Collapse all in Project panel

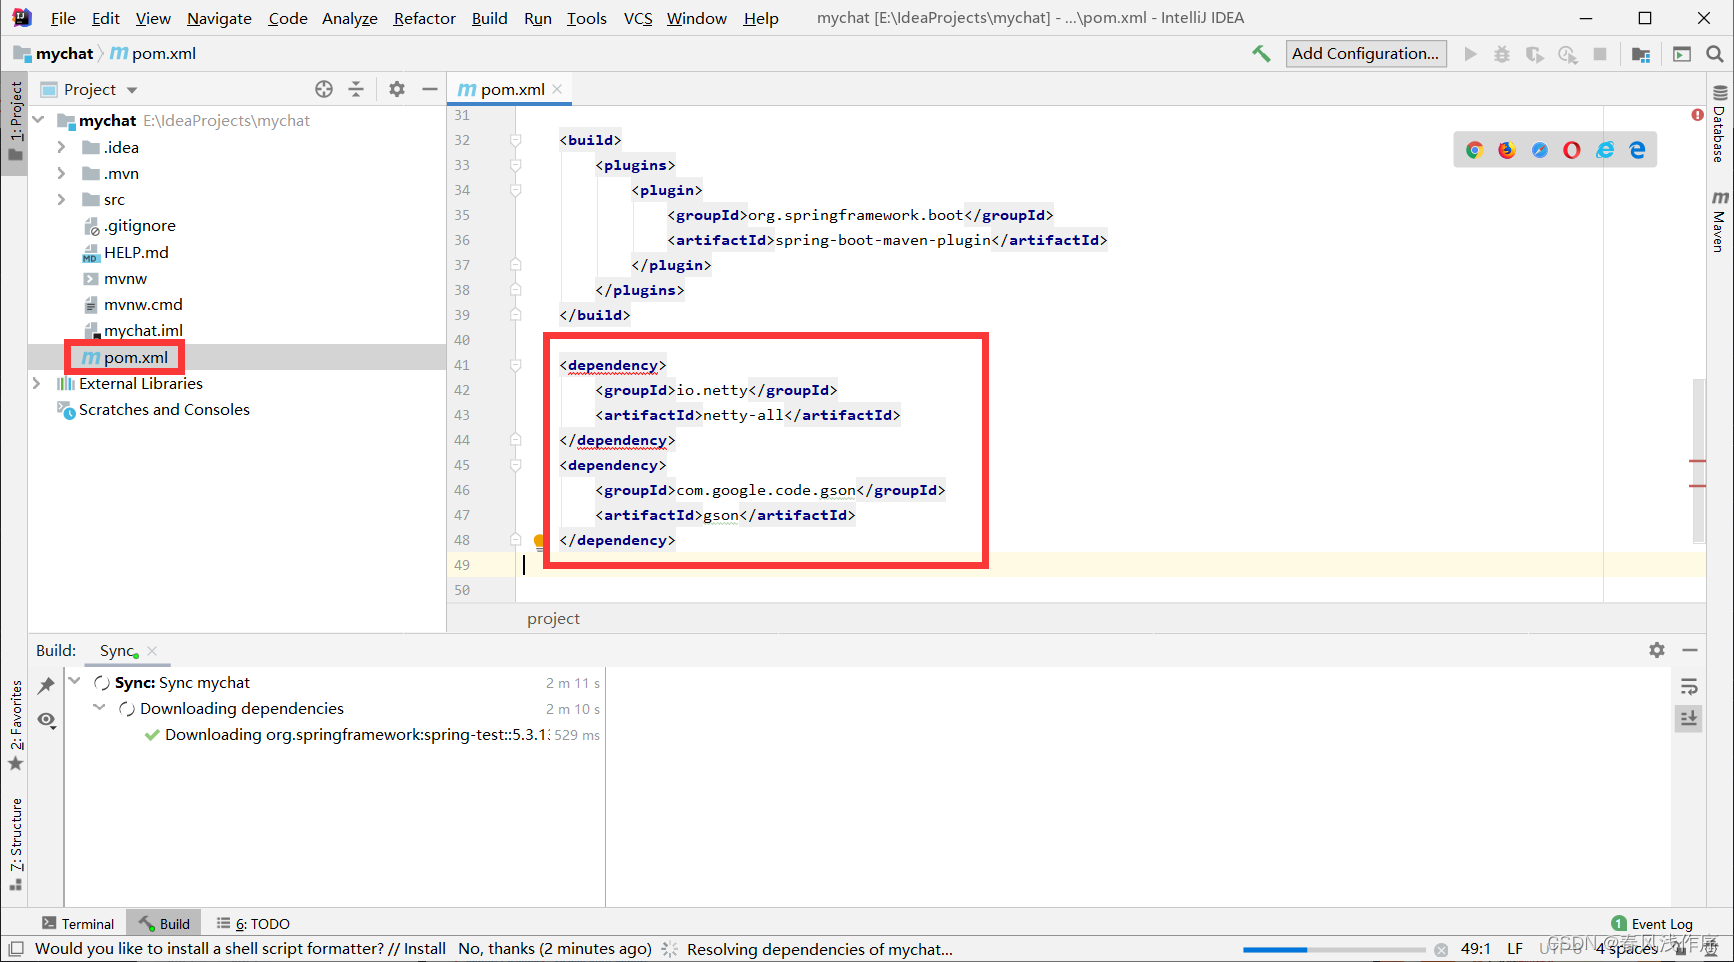click(x=356, y=89)
